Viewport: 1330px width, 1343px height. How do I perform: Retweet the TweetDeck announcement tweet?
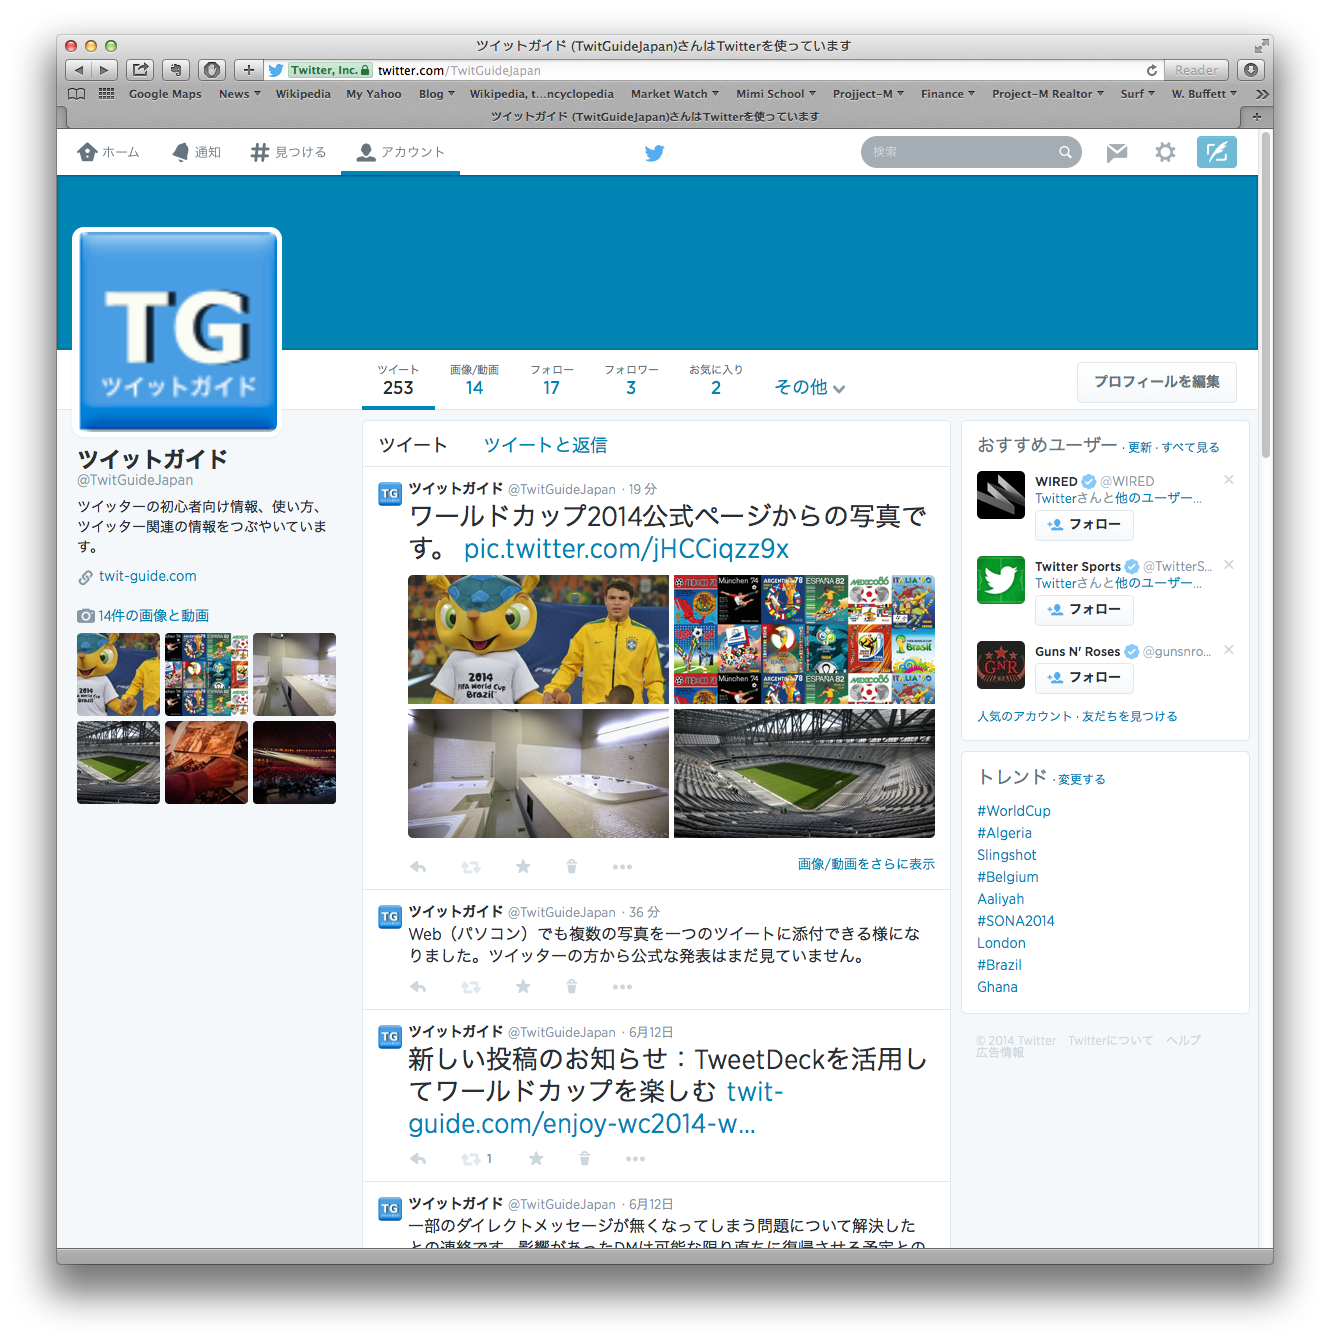tap(471, 1159)
